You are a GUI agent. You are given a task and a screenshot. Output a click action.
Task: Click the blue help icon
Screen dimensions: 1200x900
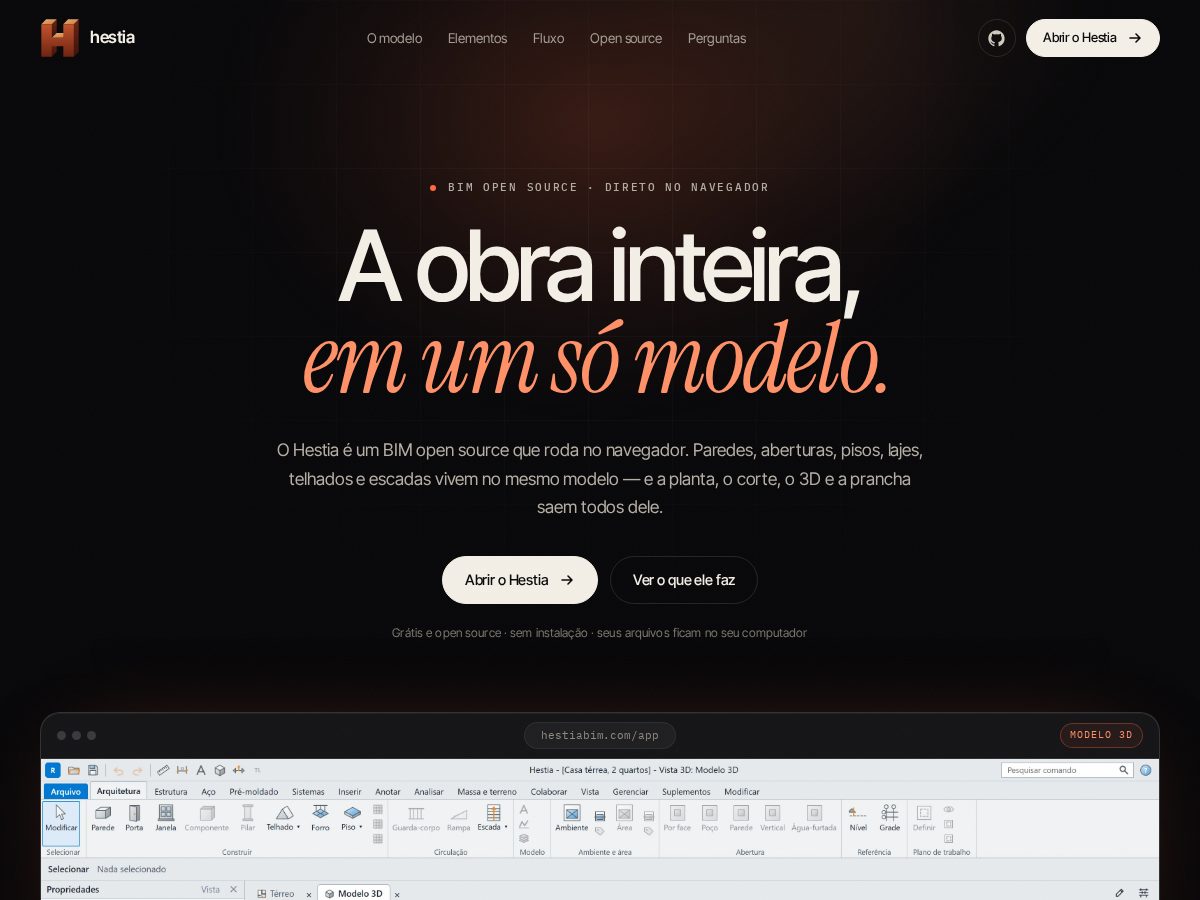pos(1146,770)
